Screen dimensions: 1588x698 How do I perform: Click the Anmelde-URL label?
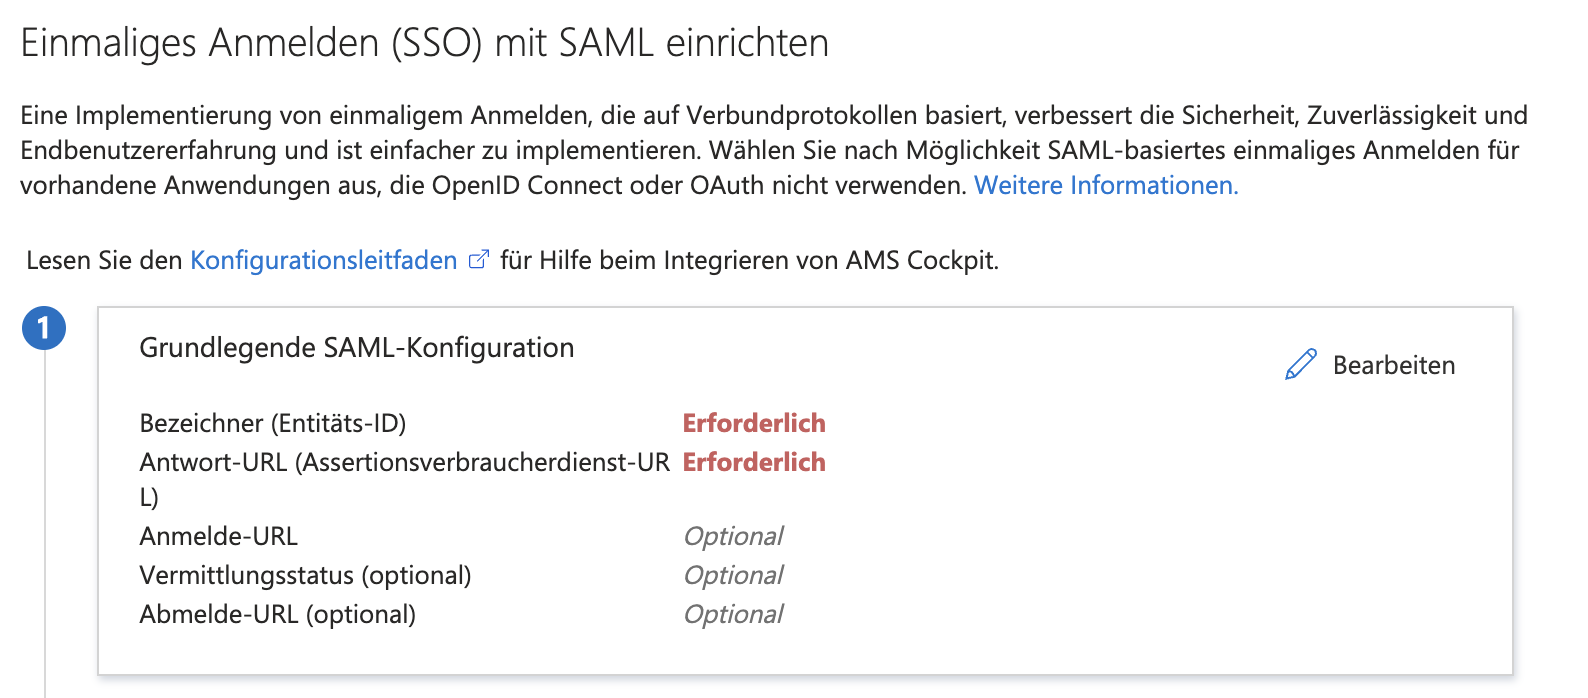coord(217,536)
